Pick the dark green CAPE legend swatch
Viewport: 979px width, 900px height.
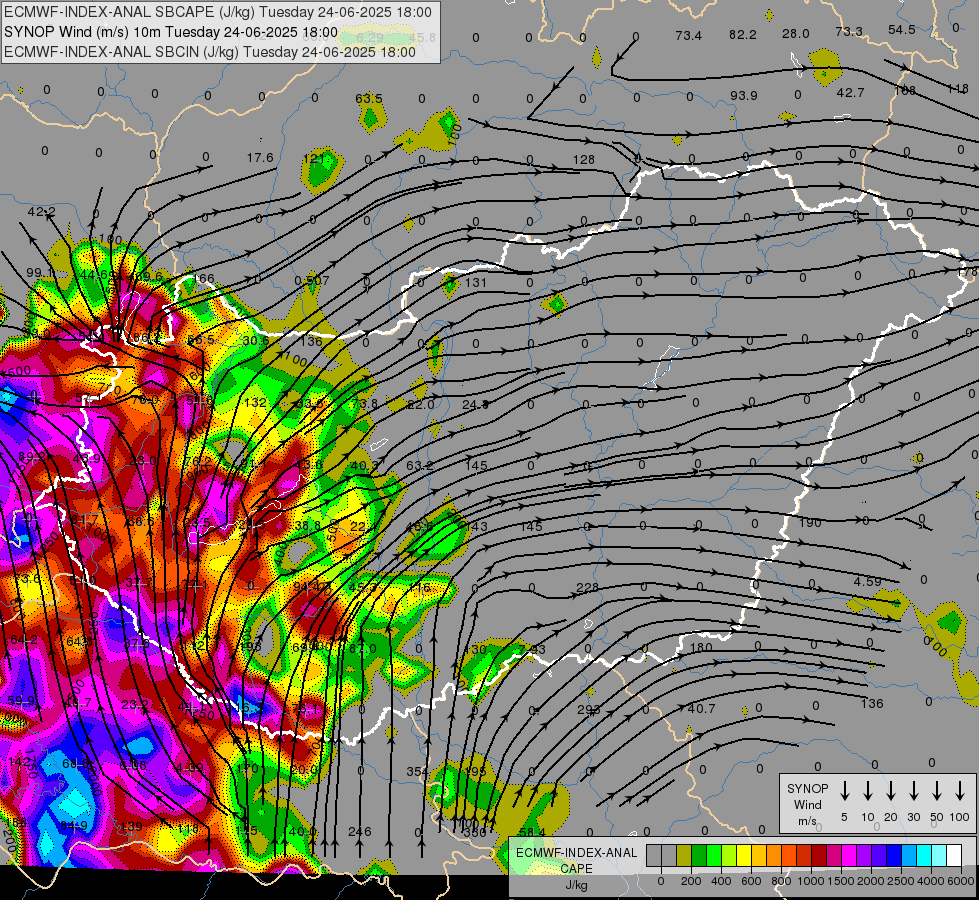click(x=699, y=855)
